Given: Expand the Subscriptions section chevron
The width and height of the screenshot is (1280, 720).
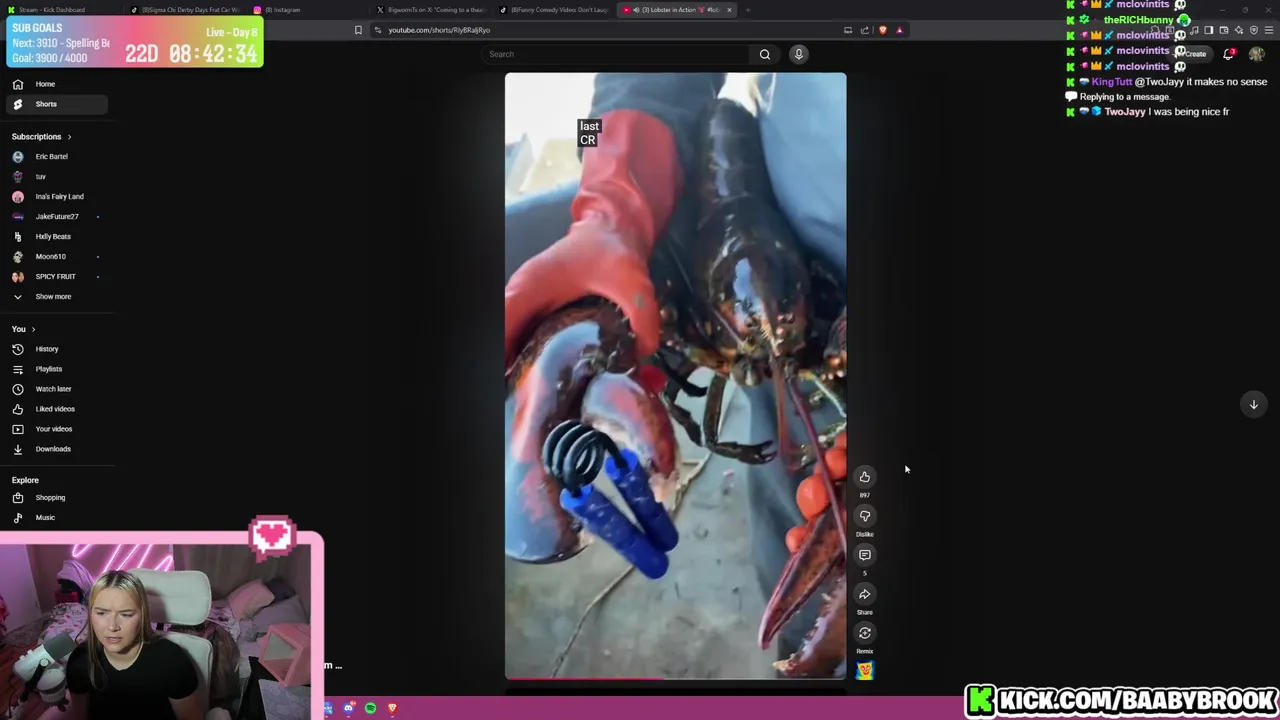Looking at the screenshot, I should click(69, 137).
